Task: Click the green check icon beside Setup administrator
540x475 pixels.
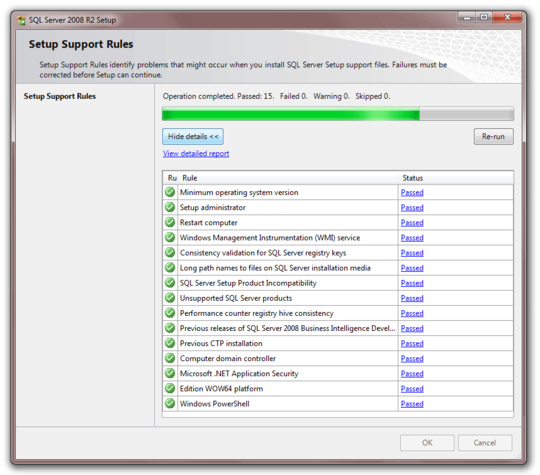Action: point(170,207)
